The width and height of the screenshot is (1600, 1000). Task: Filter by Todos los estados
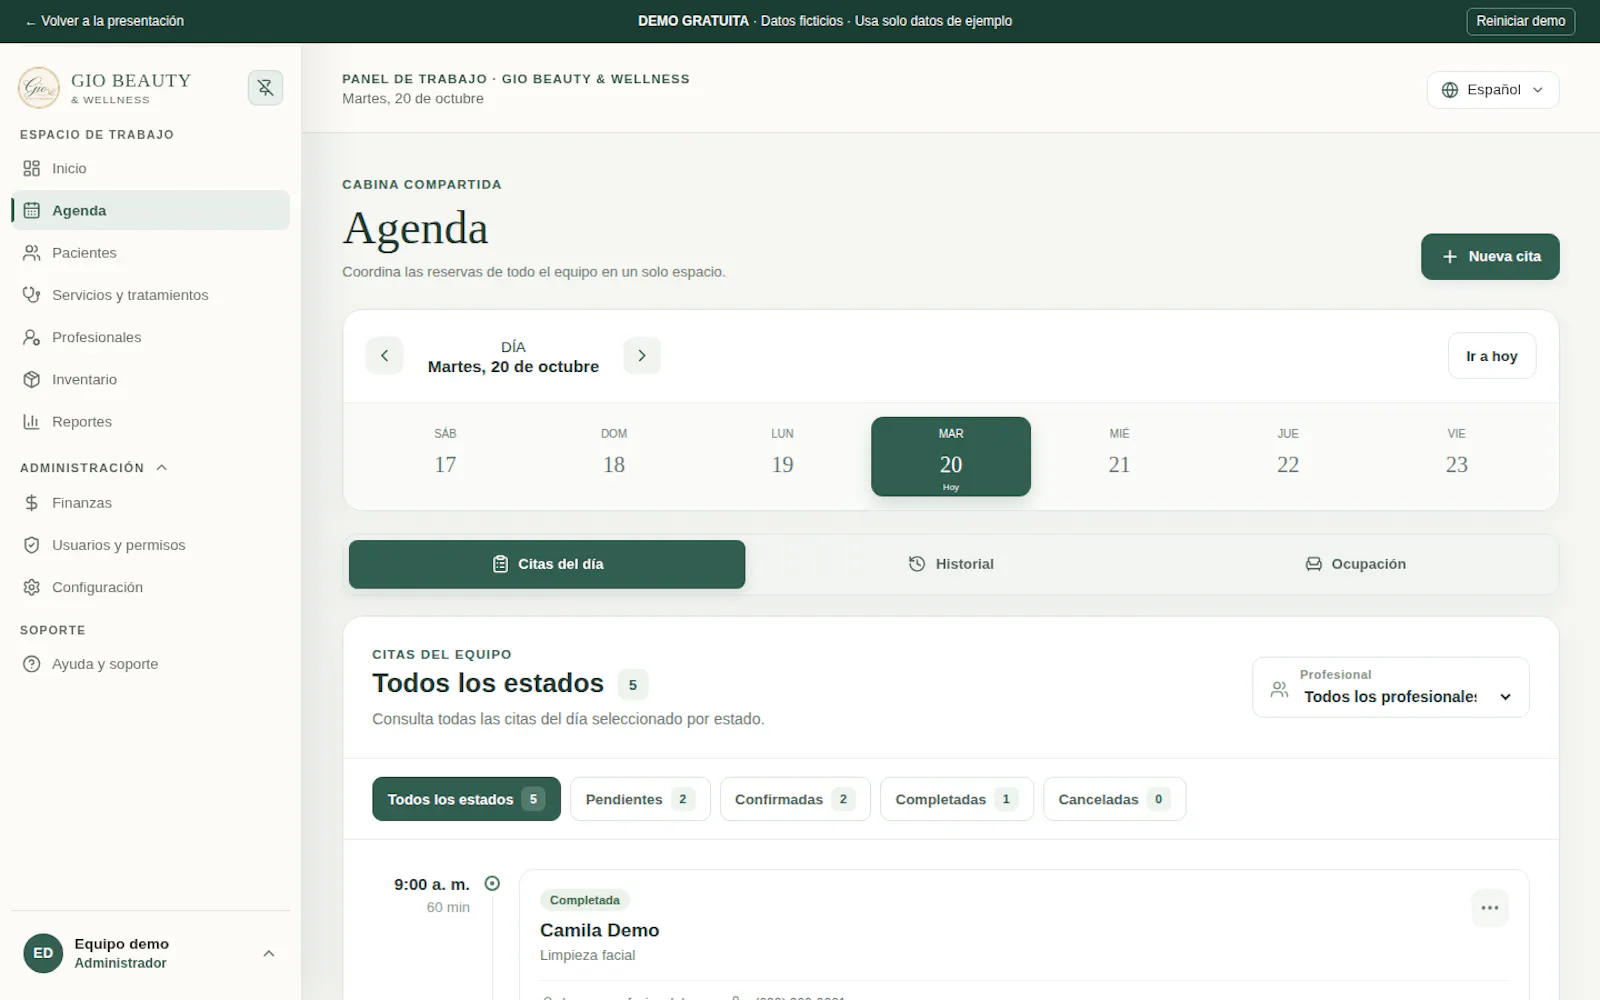[x=466, y=799]
